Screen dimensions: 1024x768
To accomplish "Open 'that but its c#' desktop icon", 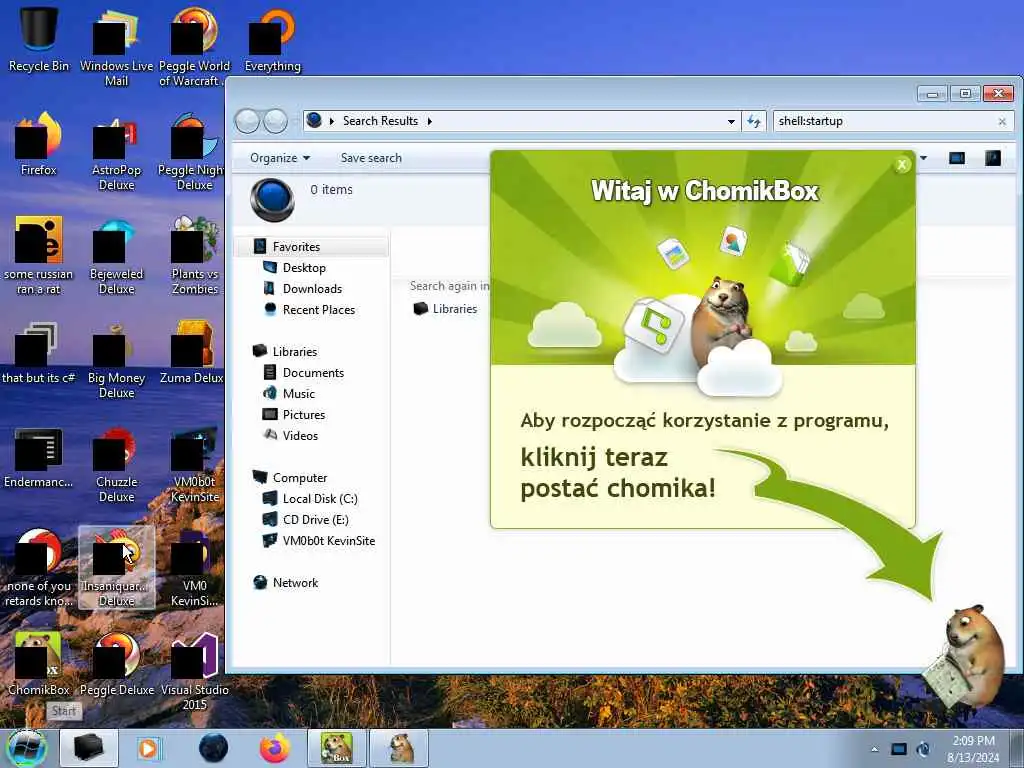I will pyautogui.click(x=39, y=353).
